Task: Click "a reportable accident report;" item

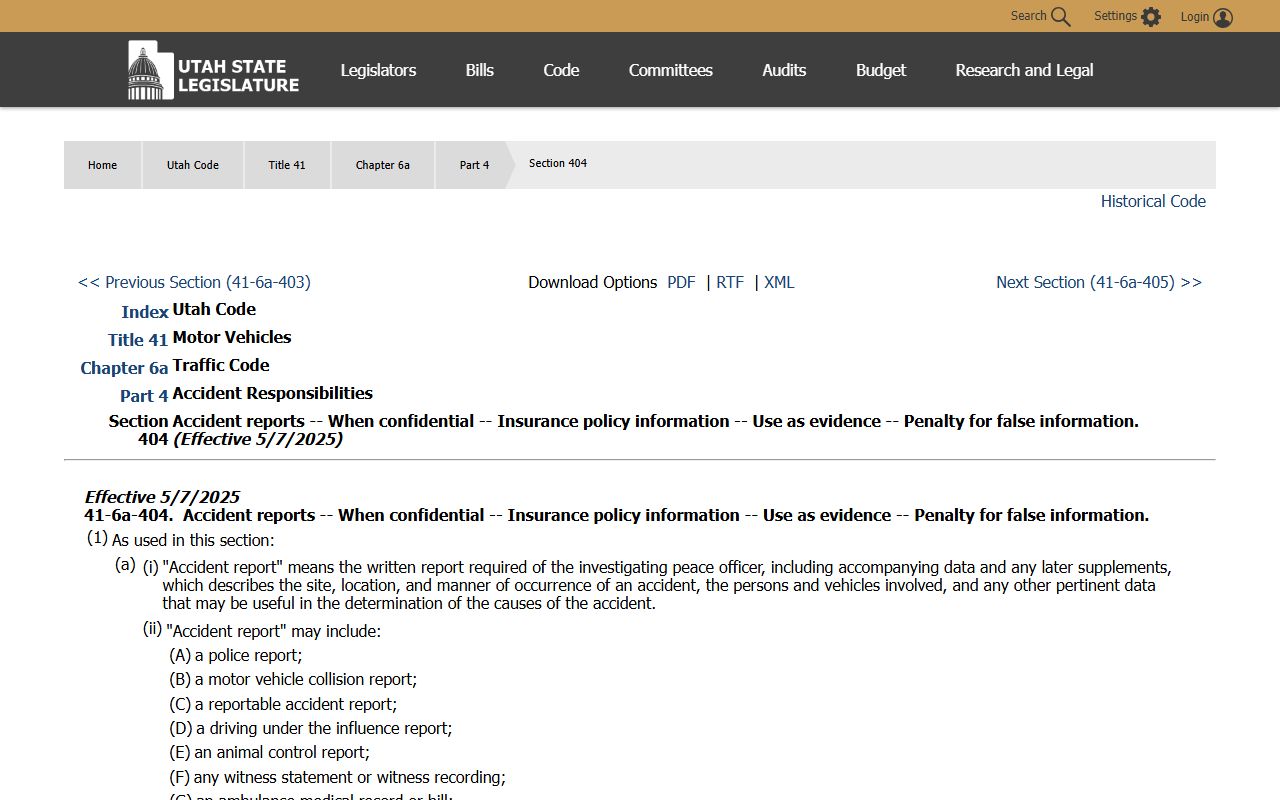Action: click(x=296, y=705)
